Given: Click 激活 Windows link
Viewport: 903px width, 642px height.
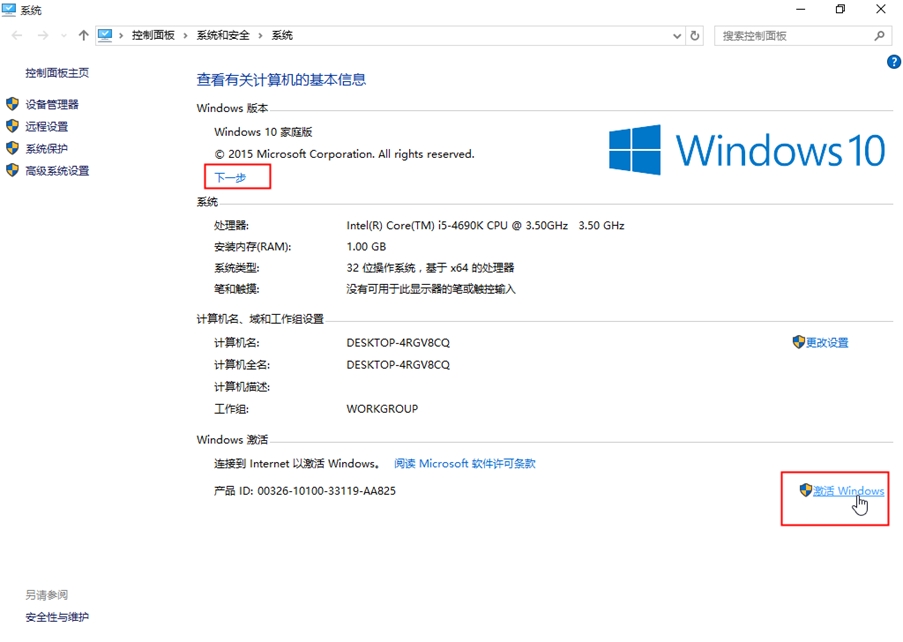Looking at the screenshot, I should (848, 491).
